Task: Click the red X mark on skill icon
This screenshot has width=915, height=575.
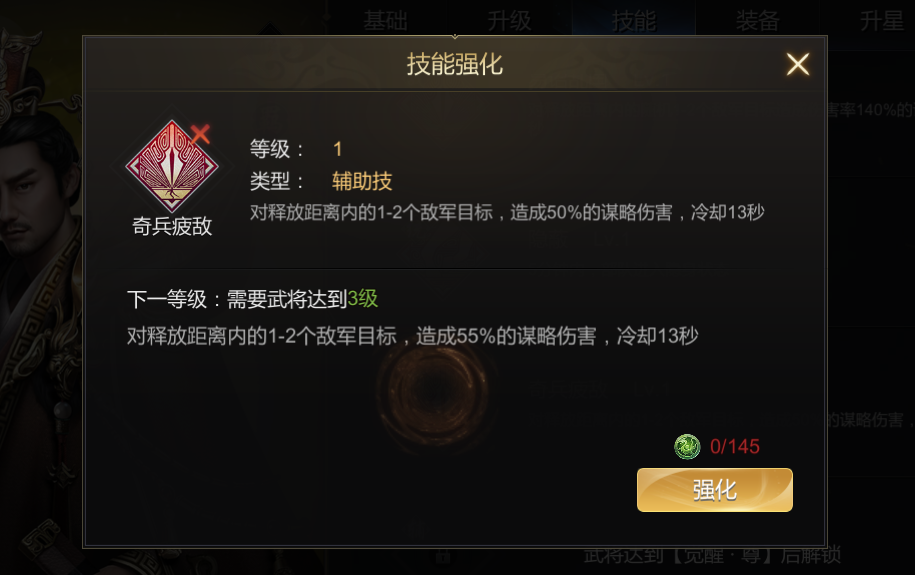Action: (200, 134)
